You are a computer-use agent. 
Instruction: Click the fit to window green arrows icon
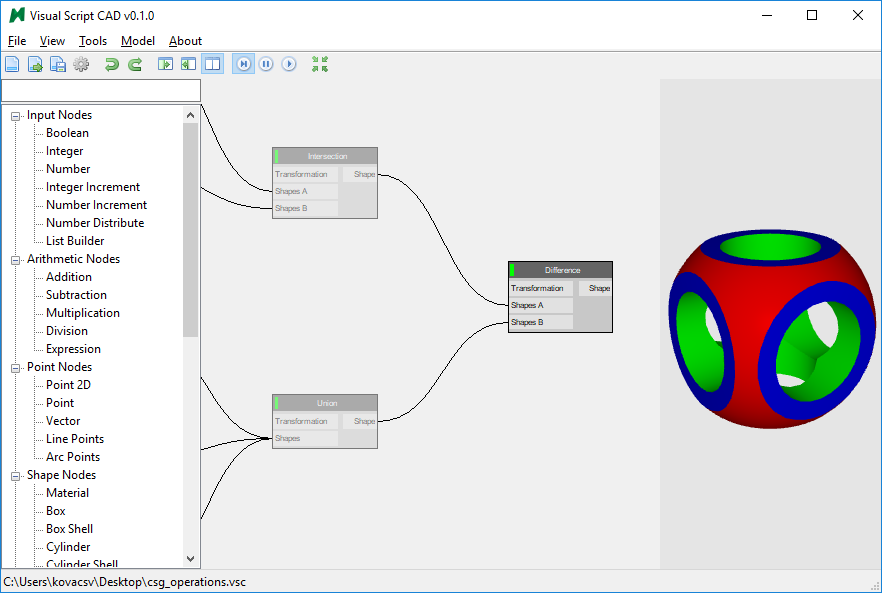coord(320,64)
